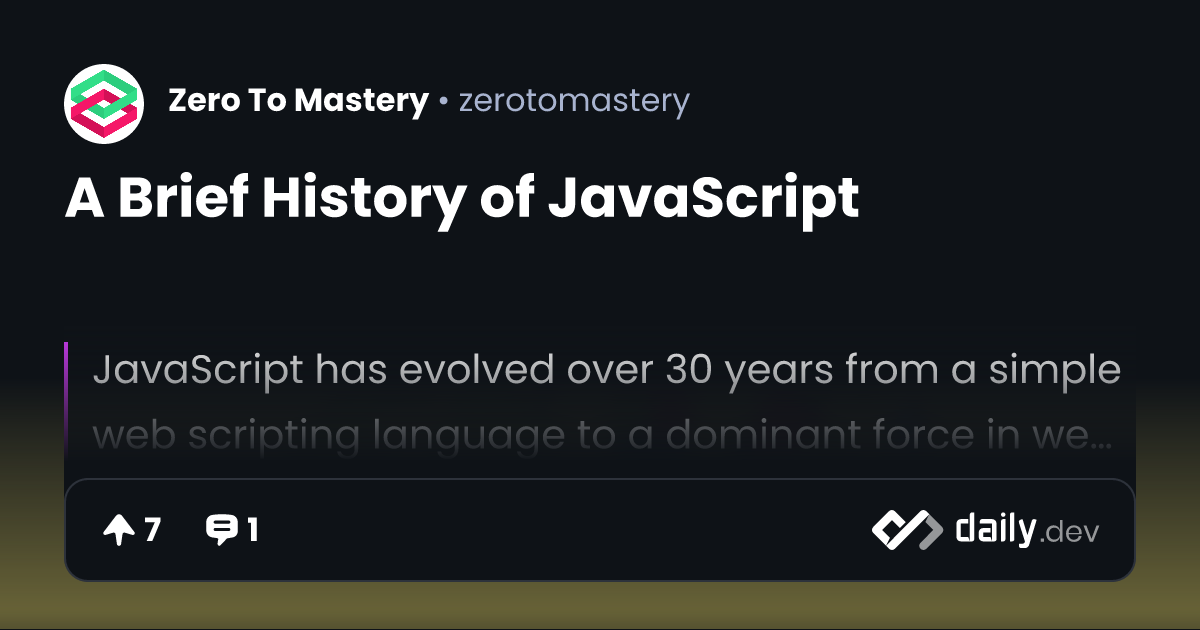This screenshot has height=630, width=1200.
Task: Click the upvote count showing 7
Action: (152, 530)
